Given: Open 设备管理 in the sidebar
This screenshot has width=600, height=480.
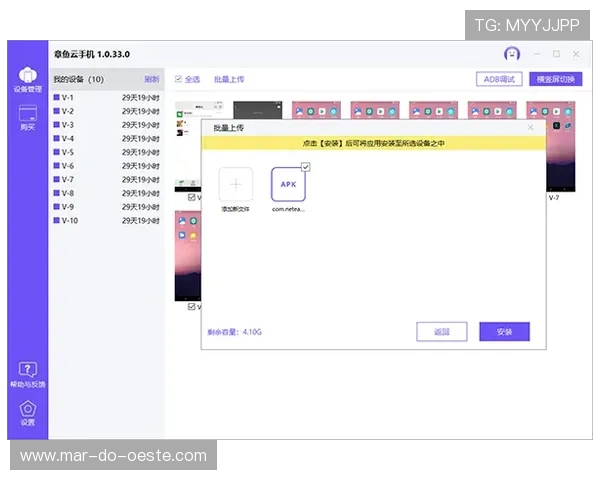Looking at the screenshot, I should pos(27,79).
